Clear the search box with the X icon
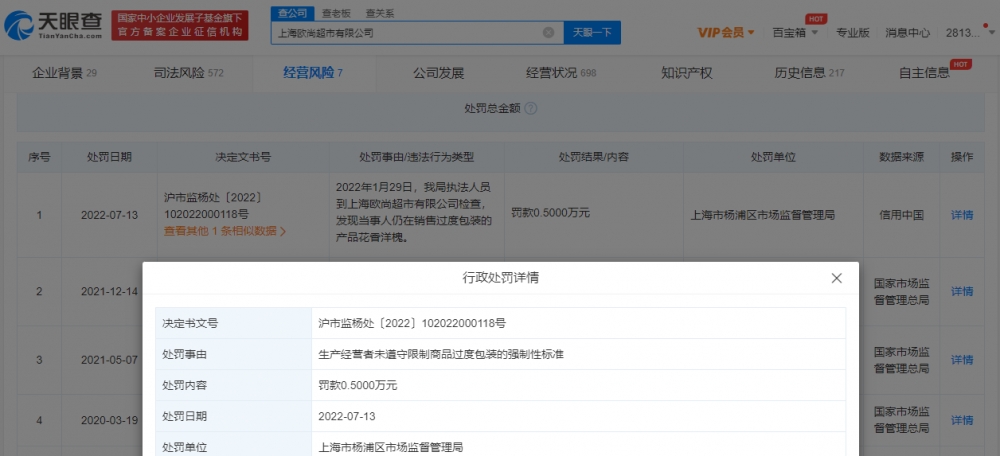The width and height of the screenshot is (1000, 456). [548, 33]
